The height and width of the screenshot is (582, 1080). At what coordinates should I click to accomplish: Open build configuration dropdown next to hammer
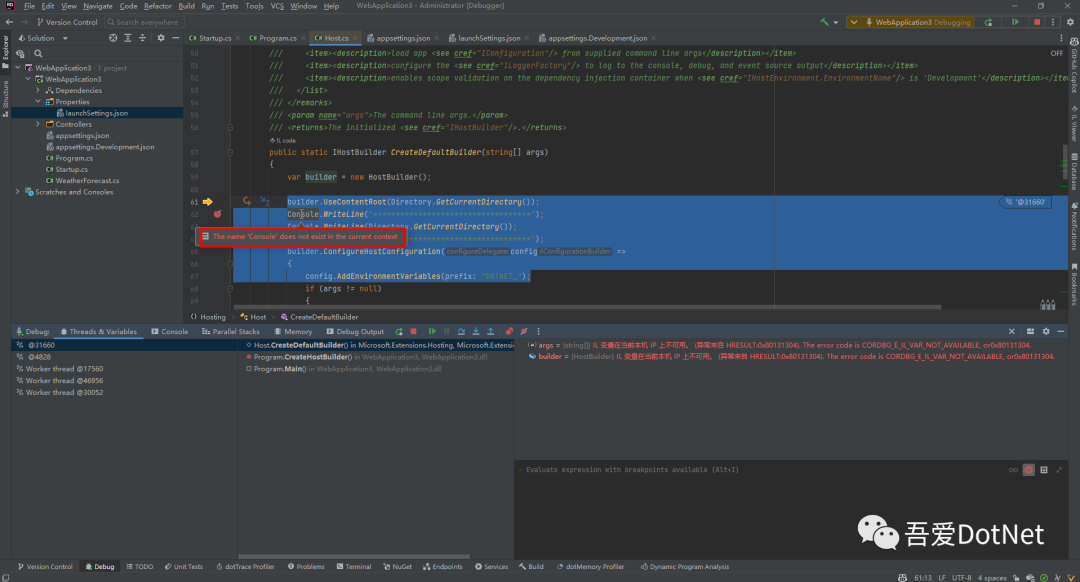coord(835,23)
